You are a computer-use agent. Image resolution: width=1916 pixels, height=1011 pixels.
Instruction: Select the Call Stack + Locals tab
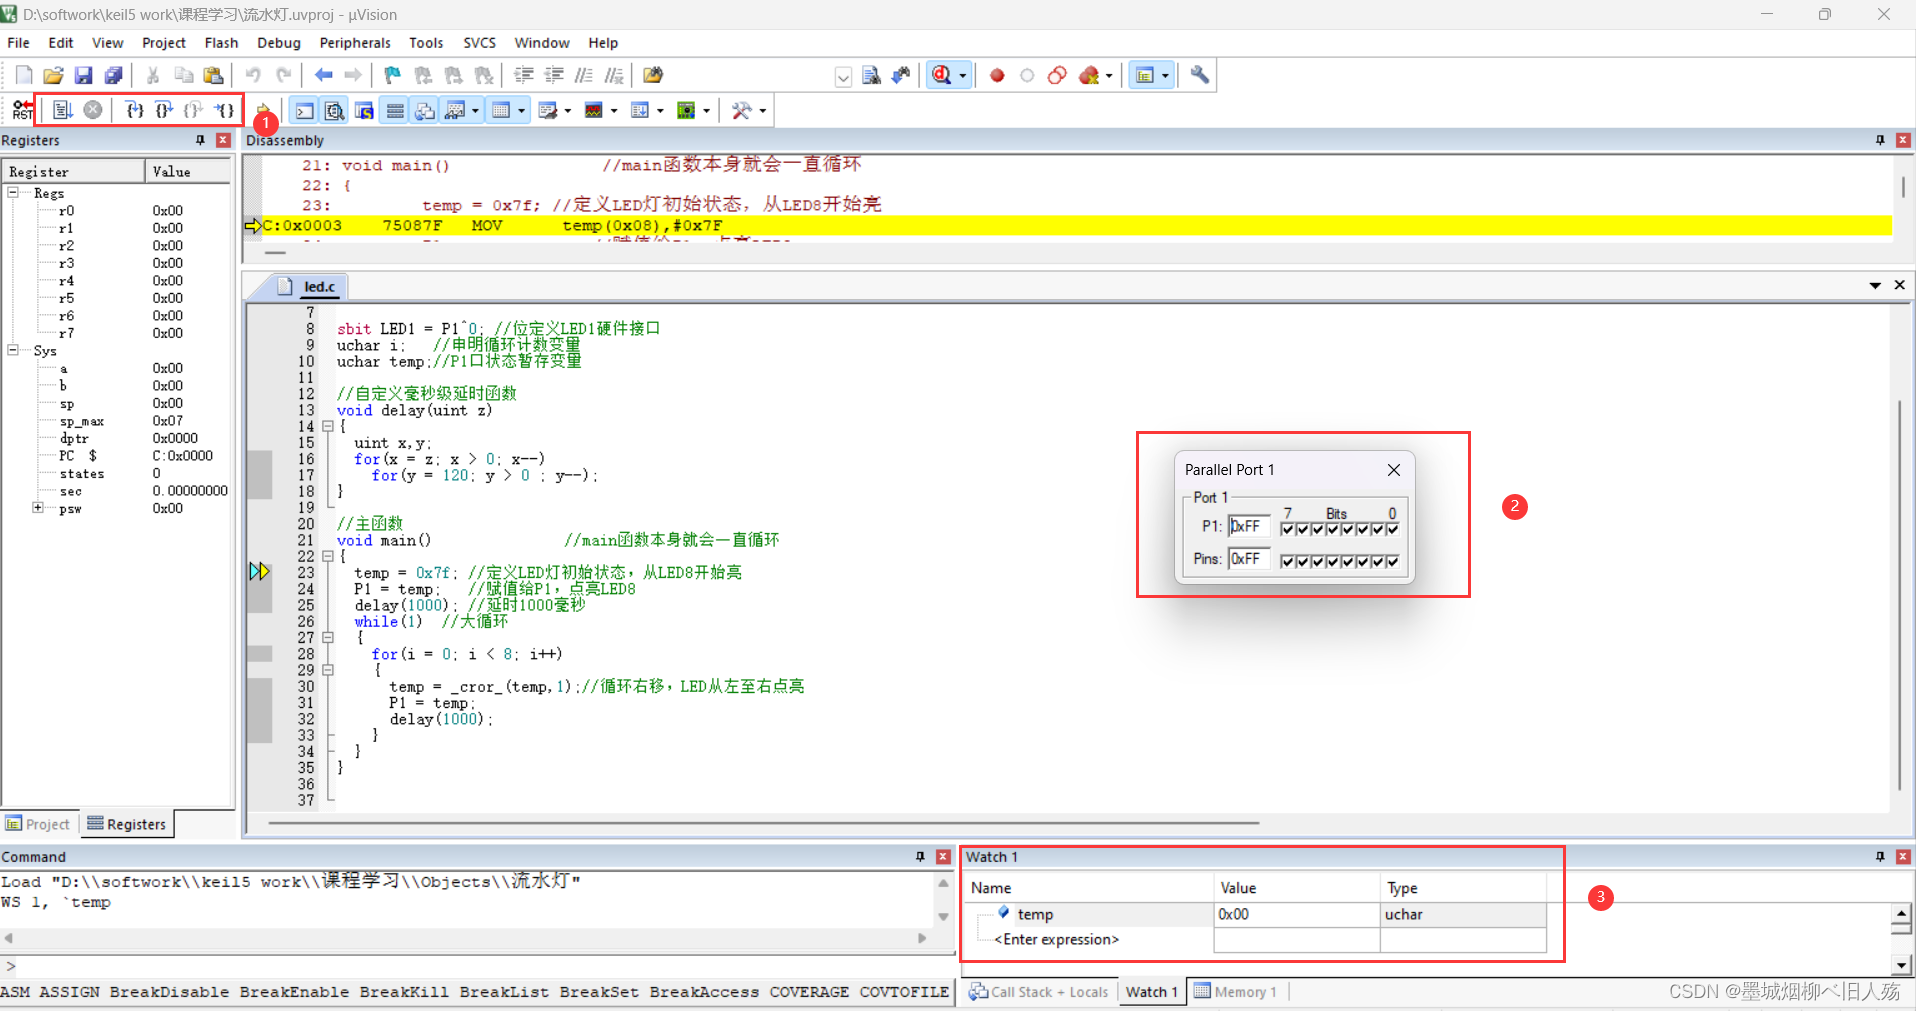pos(1038,992)
